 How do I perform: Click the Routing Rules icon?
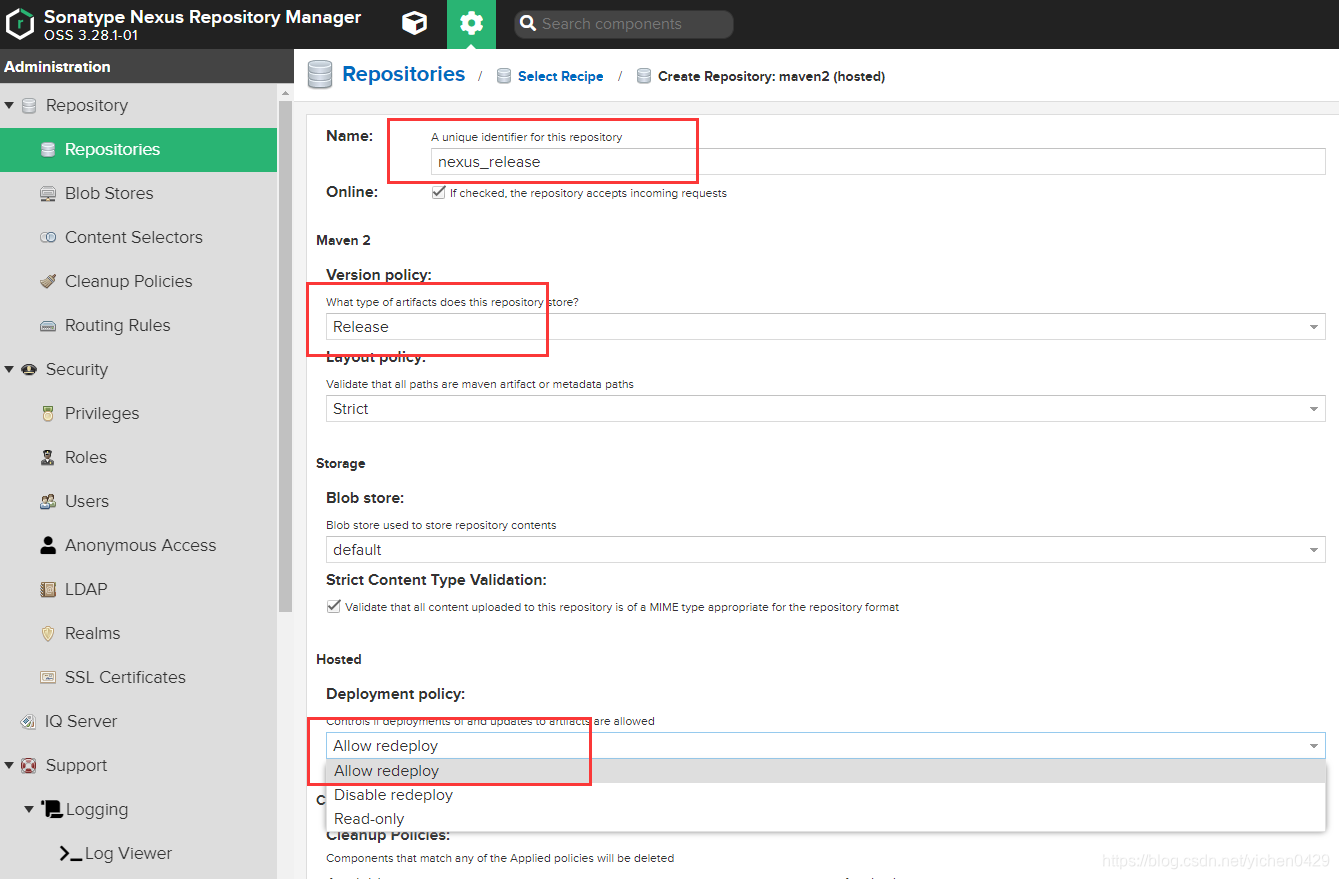pyautogui.click(x=48, y=326)
